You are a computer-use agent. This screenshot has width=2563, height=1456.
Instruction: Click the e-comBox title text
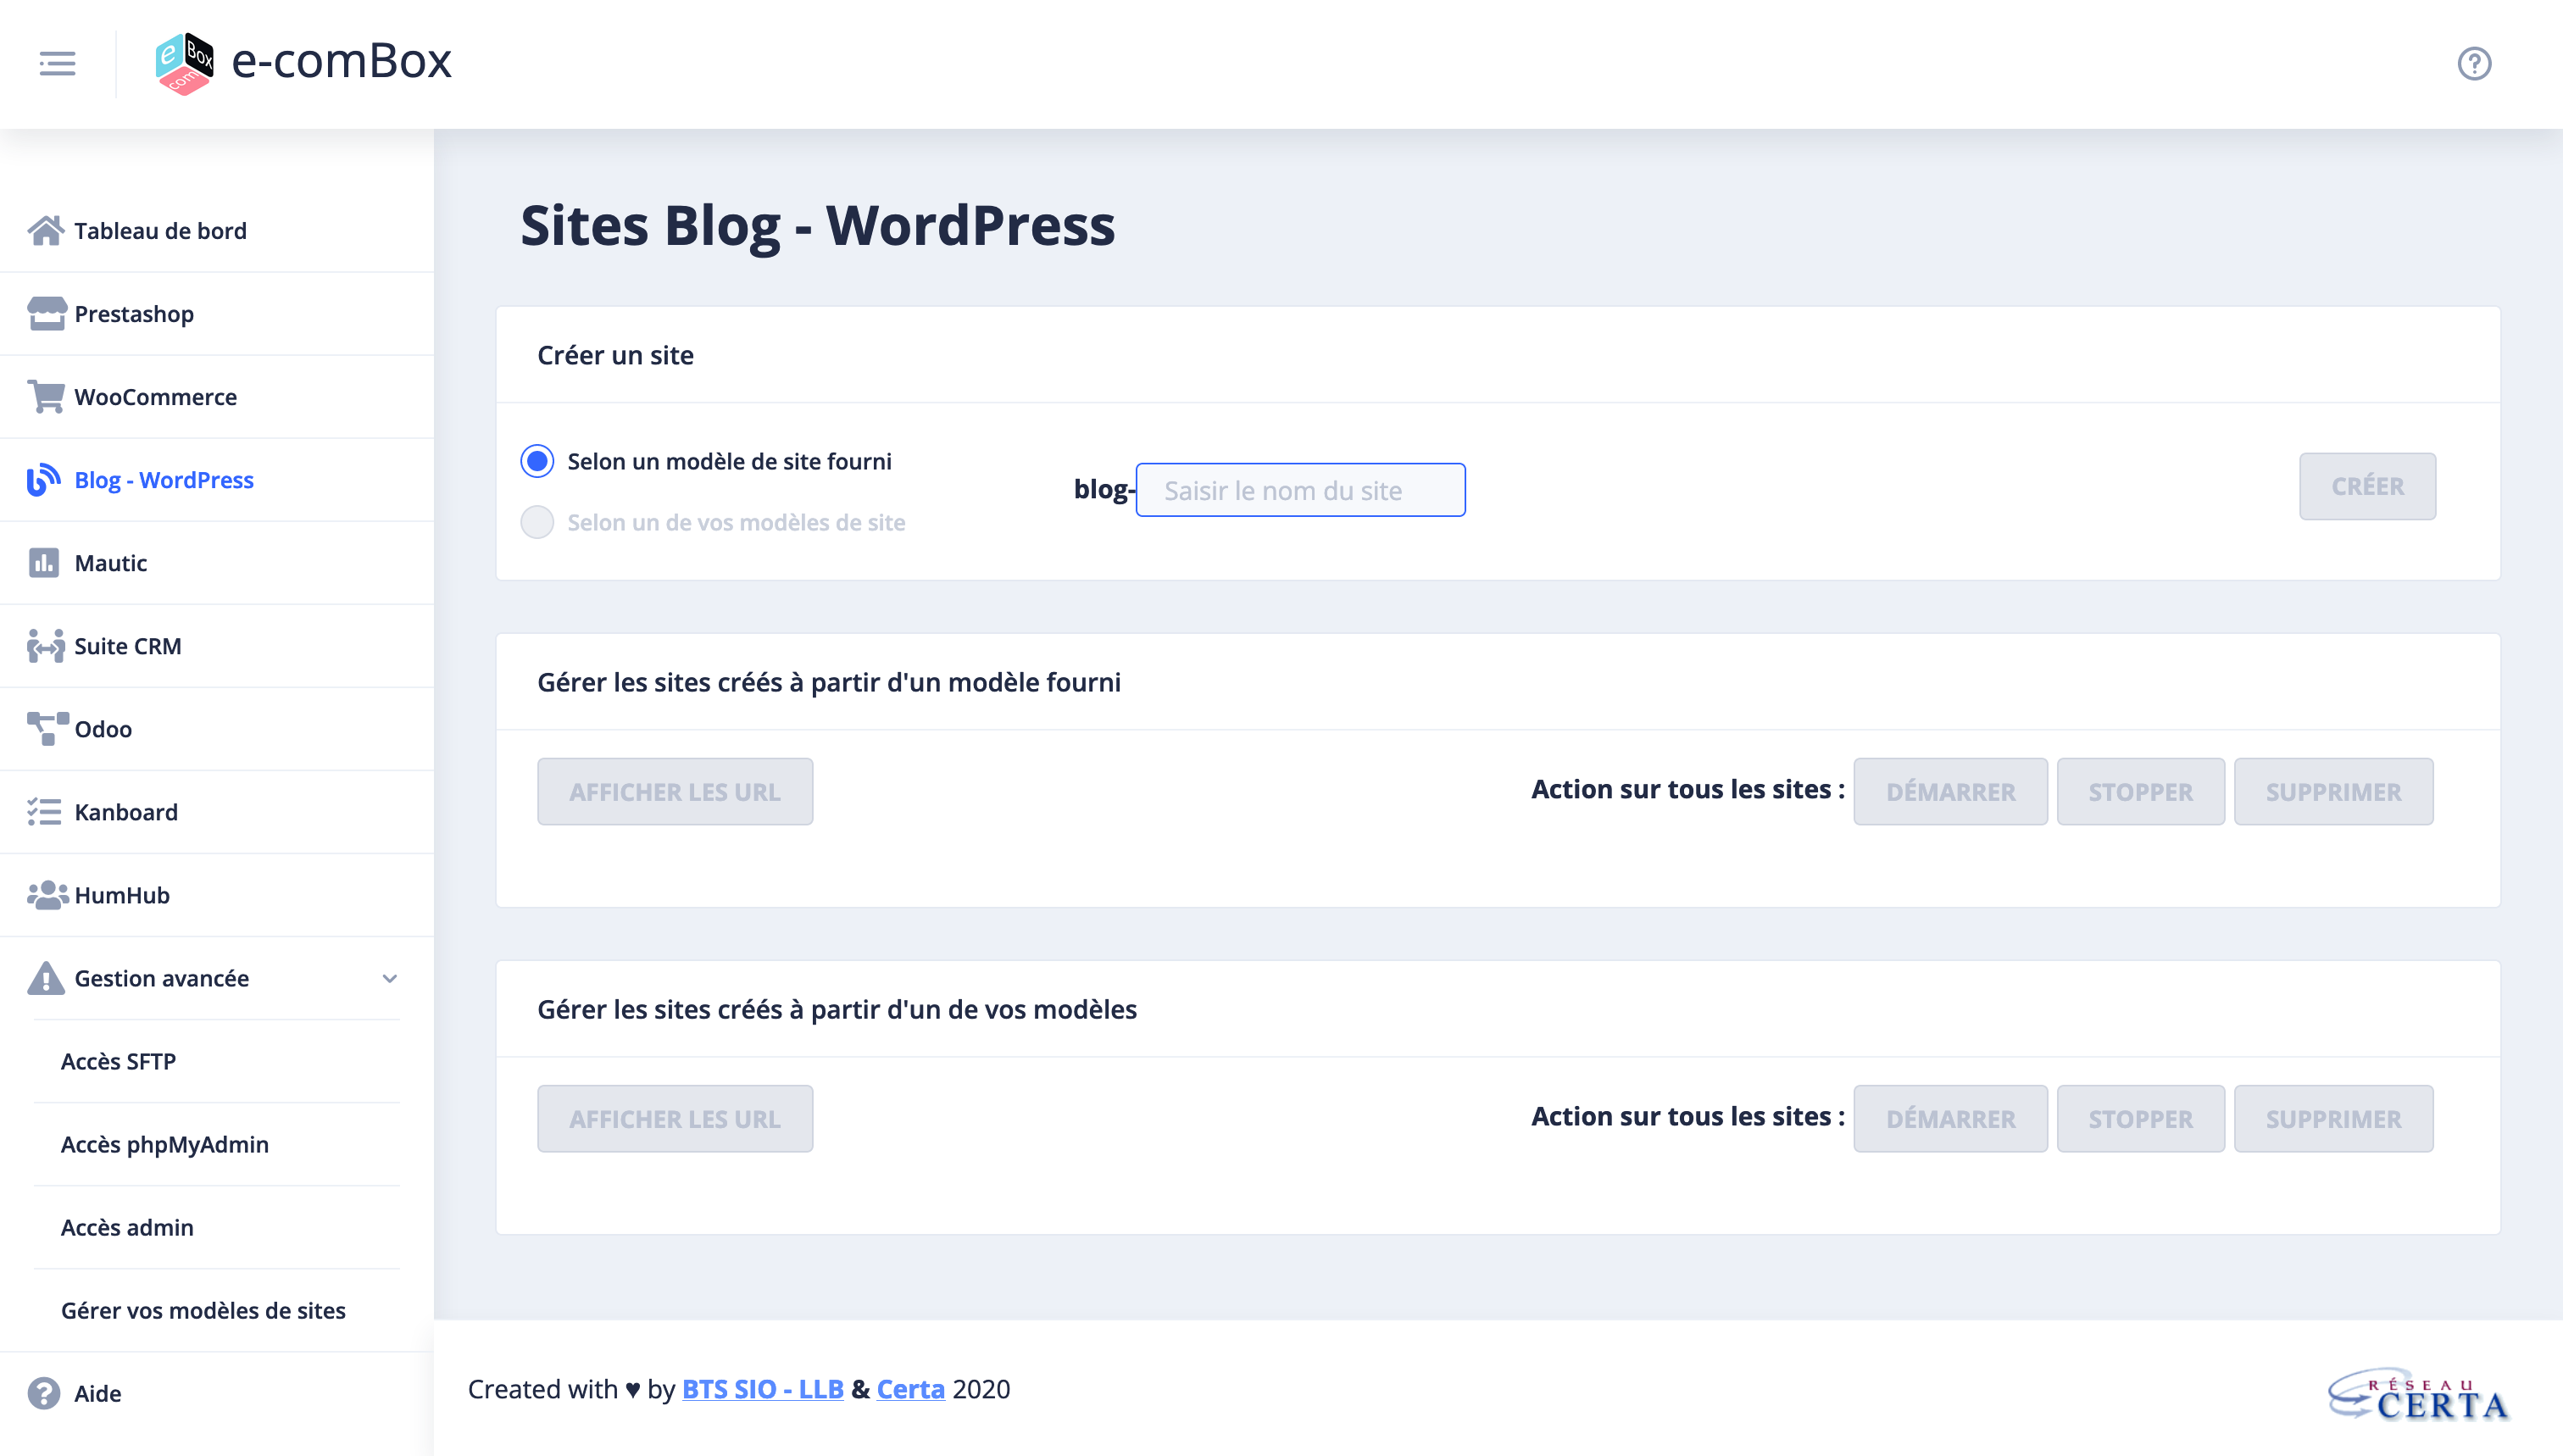(x=342, y=61)
